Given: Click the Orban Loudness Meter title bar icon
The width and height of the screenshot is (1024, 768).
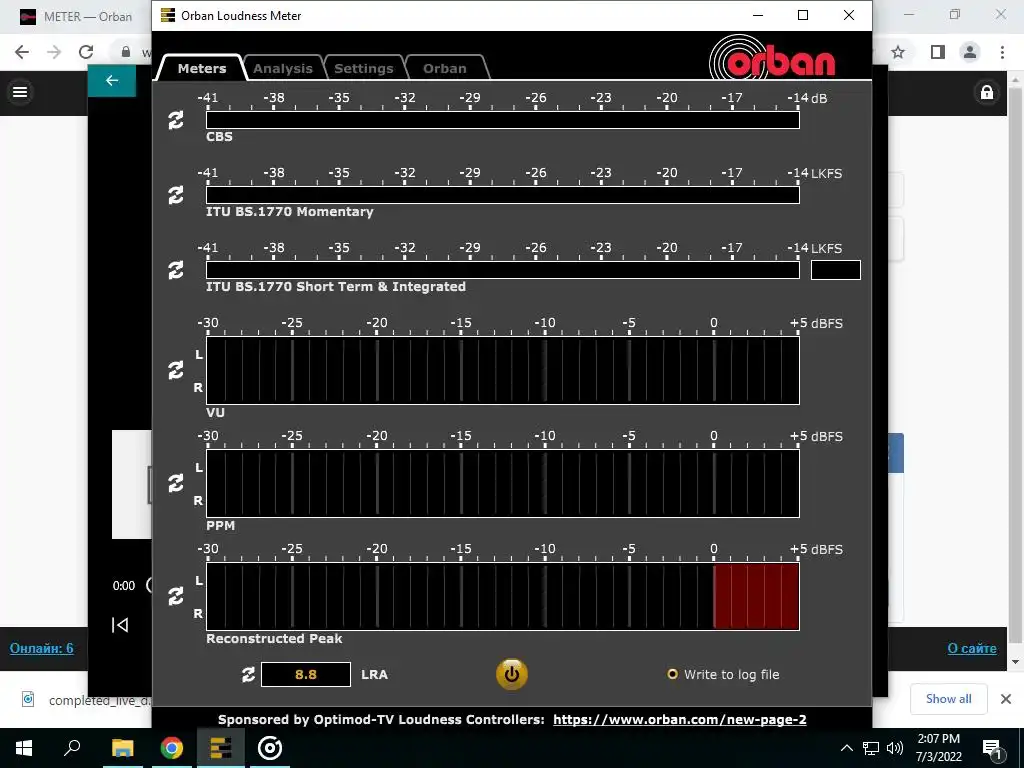Looking at the screenshot, I should [x=168, y=15].
